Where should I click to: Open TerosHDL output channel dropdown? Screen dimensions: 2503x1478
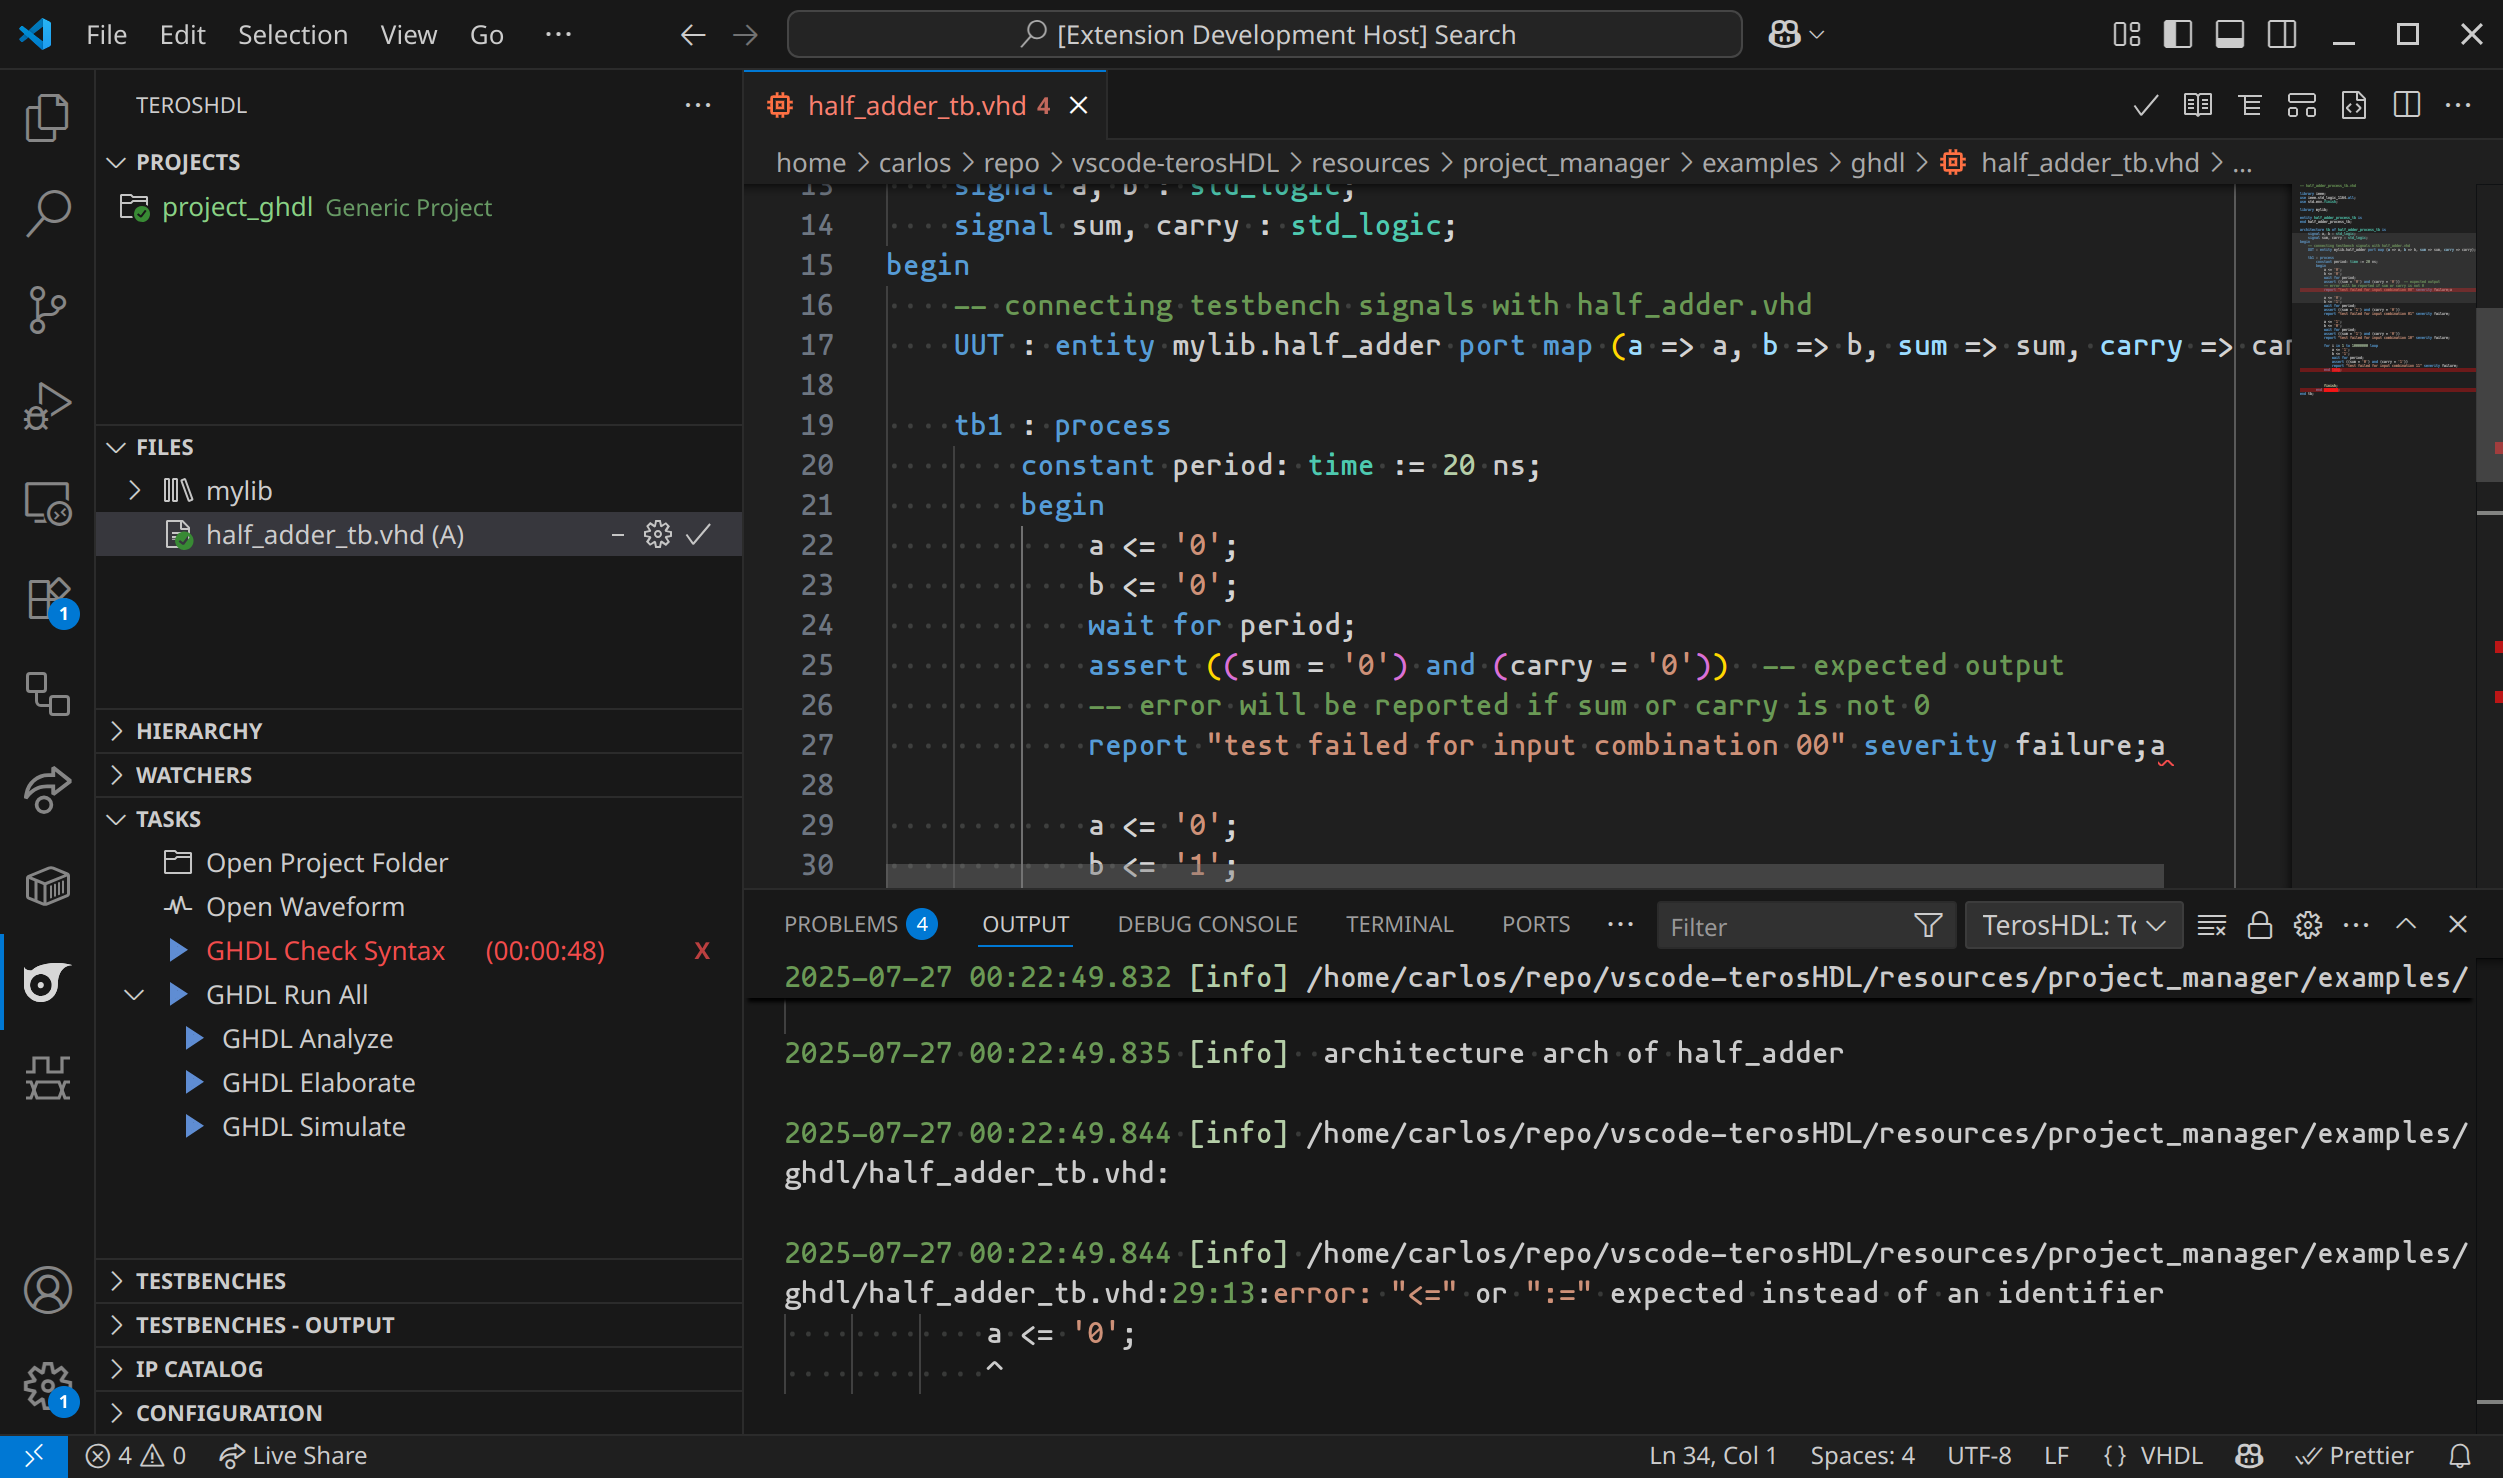coord(2073,925)
